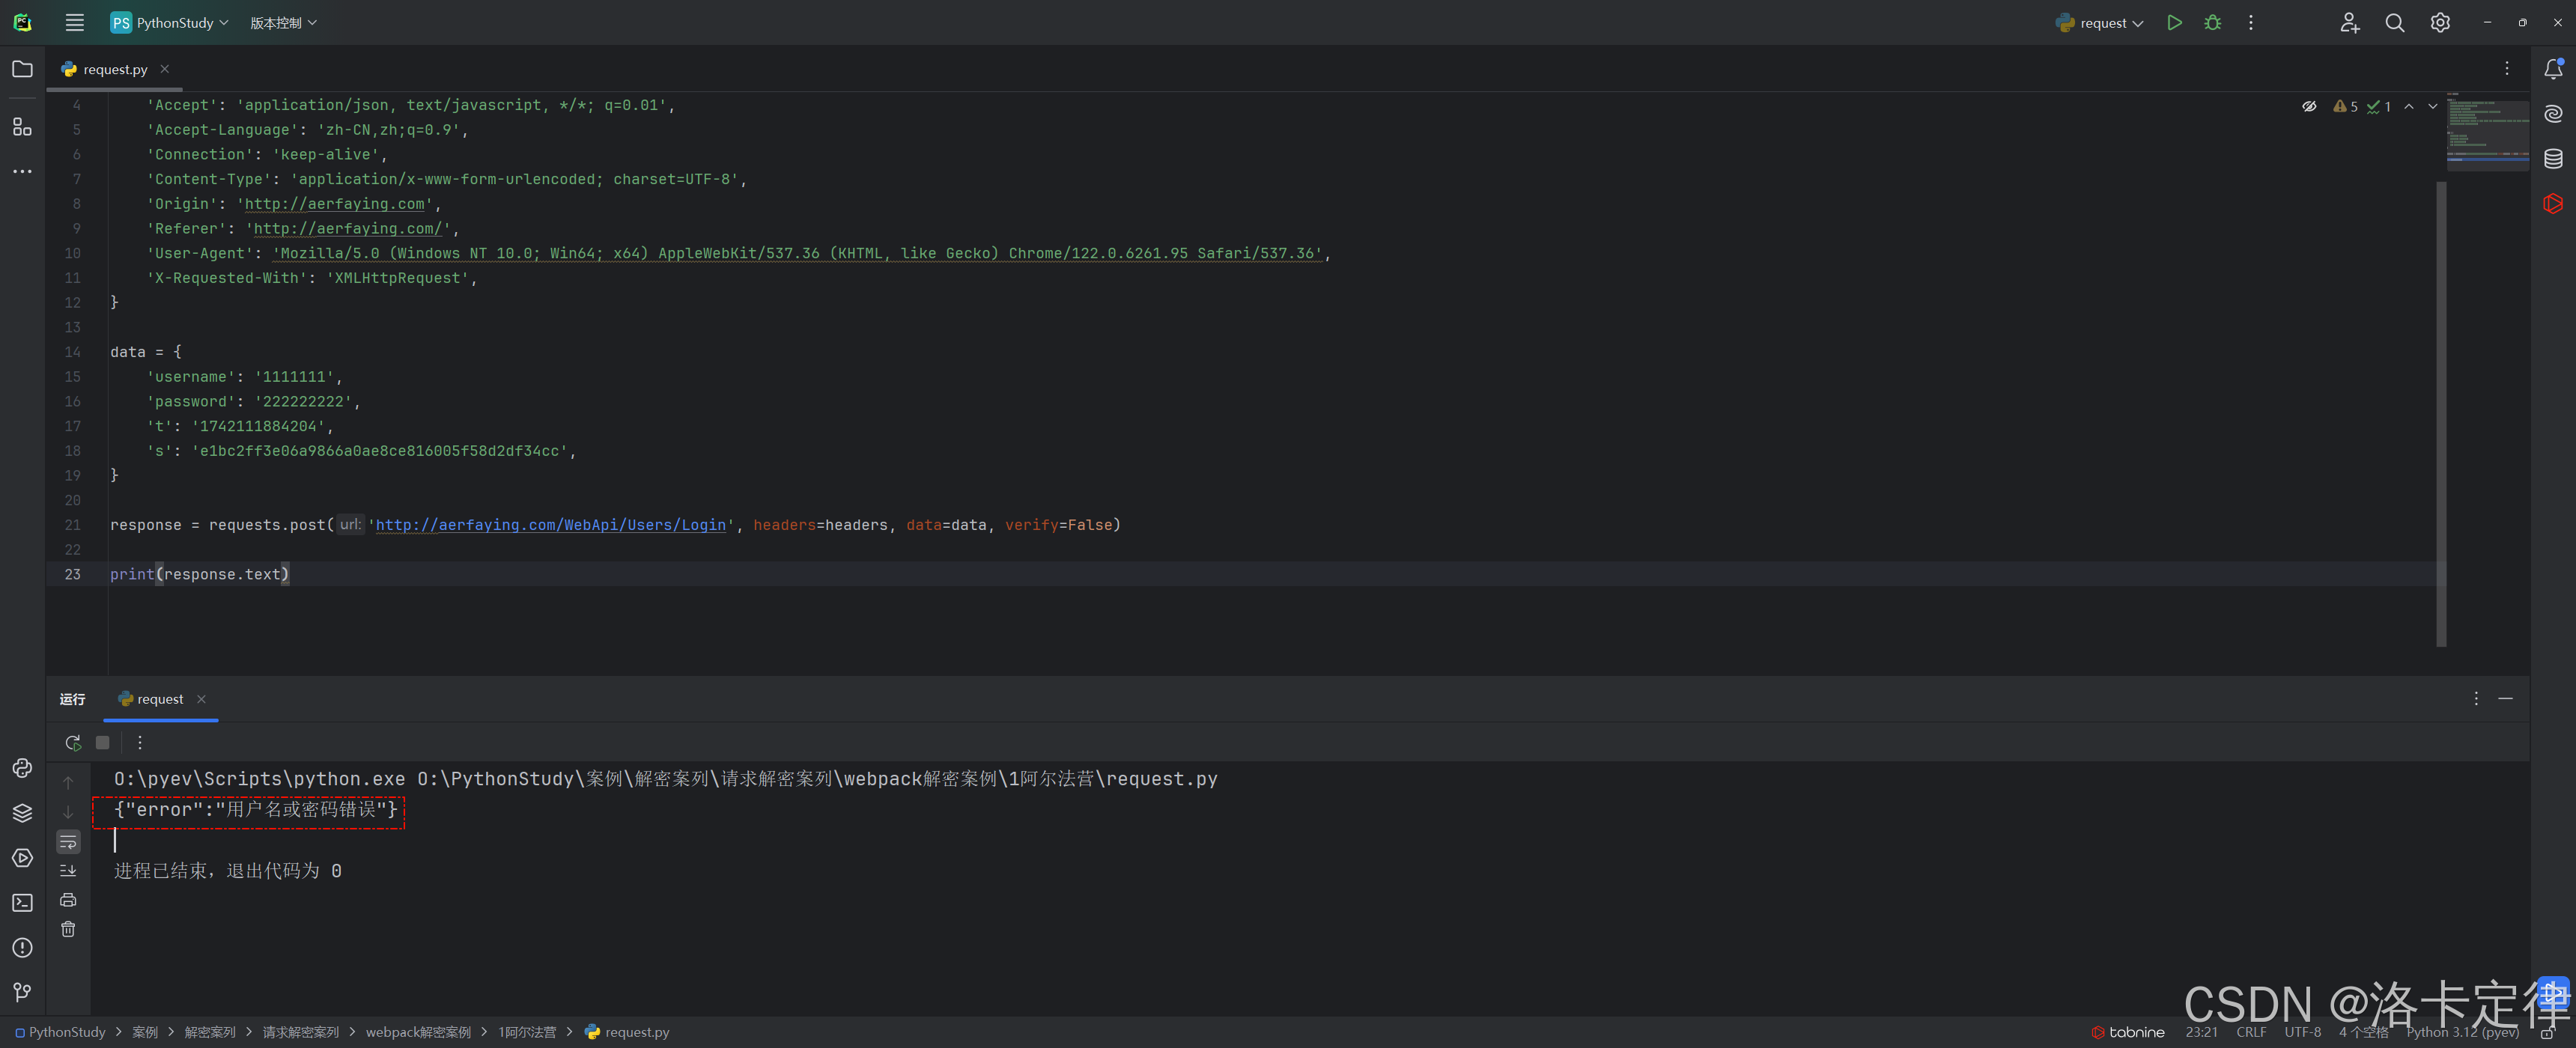Open the Database tool window
This screenshot has width=2576, height=1048.
click(2553, 159)
